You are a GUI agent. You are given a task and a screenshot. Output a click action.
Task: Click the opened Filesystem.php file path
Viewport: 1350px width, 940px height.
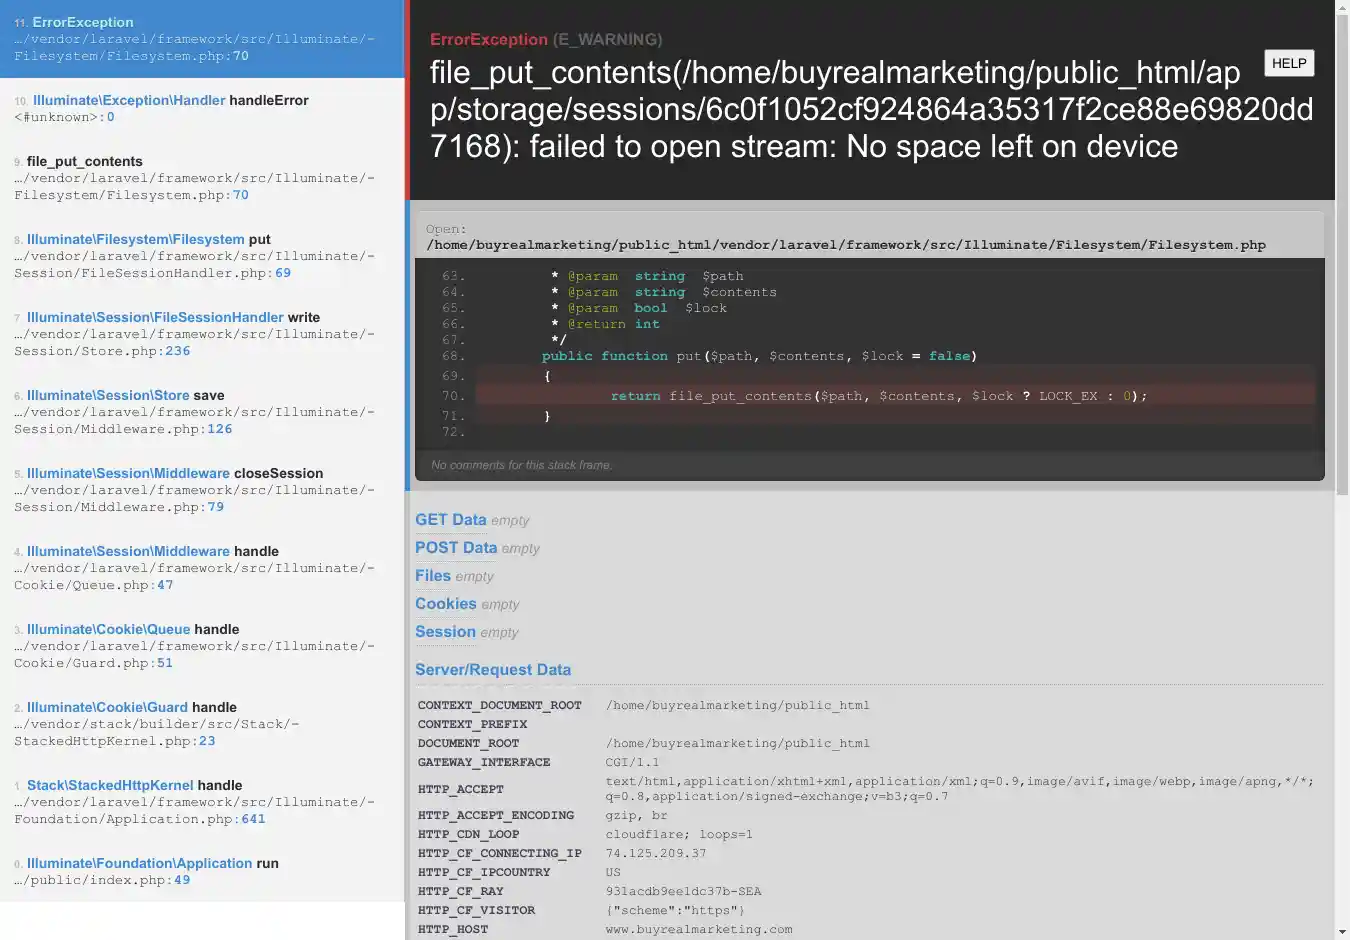(845, 245)
